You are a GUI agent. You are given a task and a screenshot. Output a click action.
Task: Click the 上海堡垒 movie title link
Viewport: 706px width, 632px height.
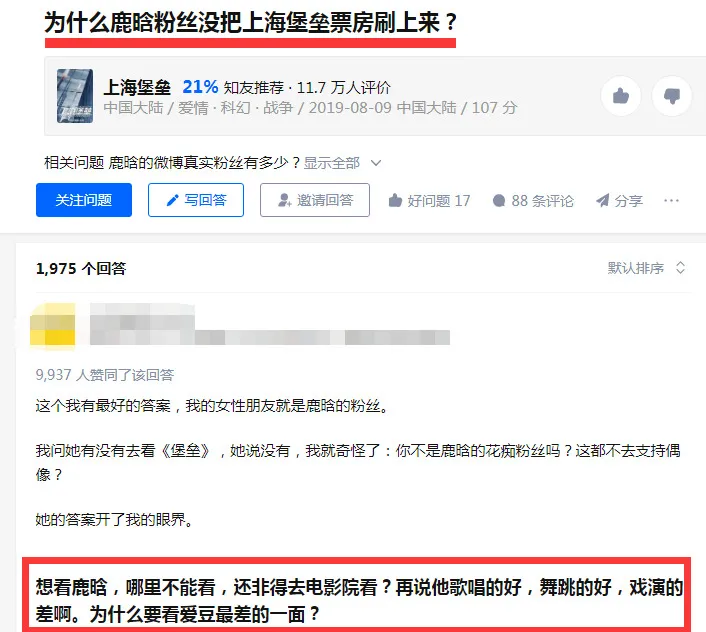pyautogui.click(x=137, y=87)
